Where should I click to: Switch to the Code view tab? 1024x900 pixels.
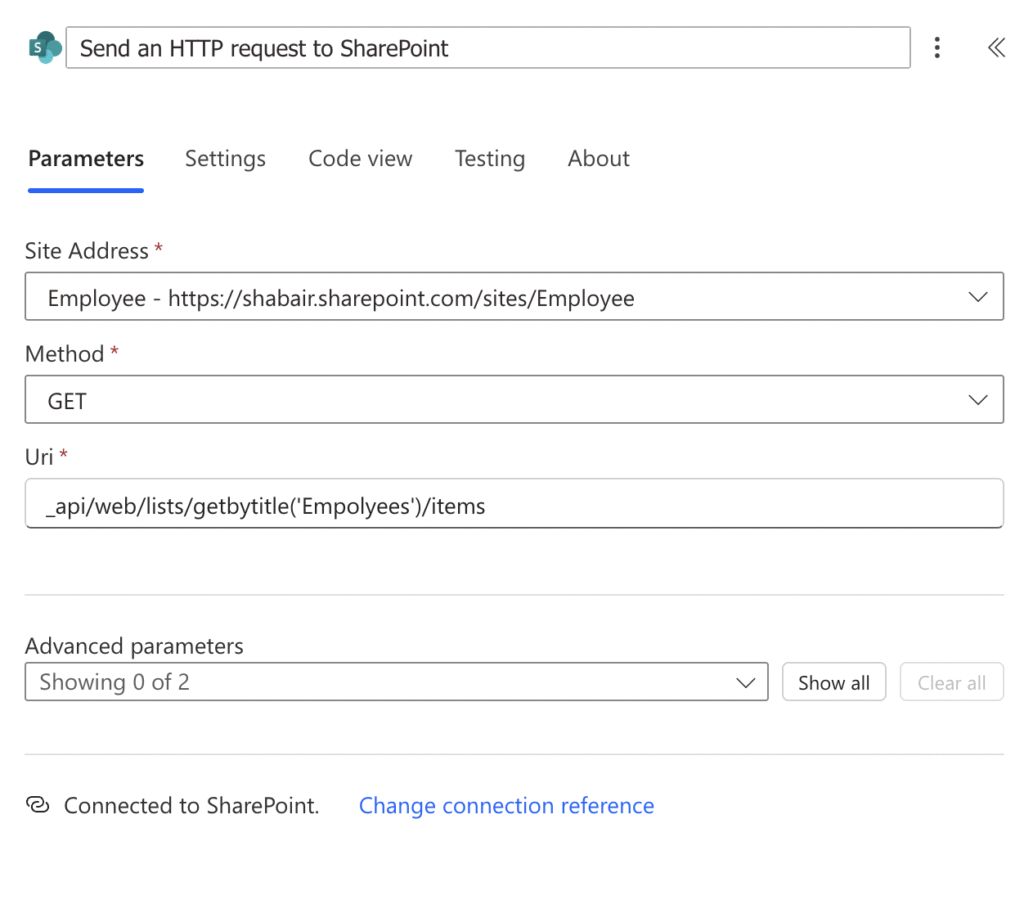point(360,158)
